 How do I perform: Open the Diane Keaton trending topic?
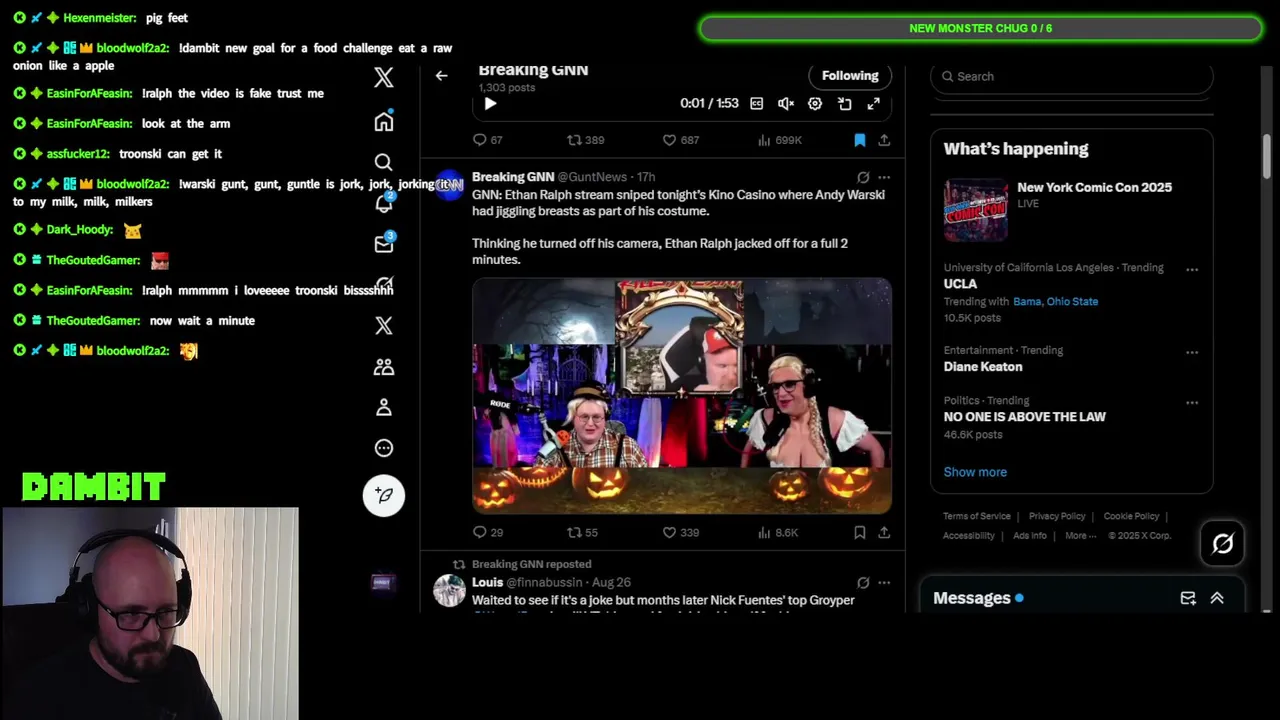(983, 367)
